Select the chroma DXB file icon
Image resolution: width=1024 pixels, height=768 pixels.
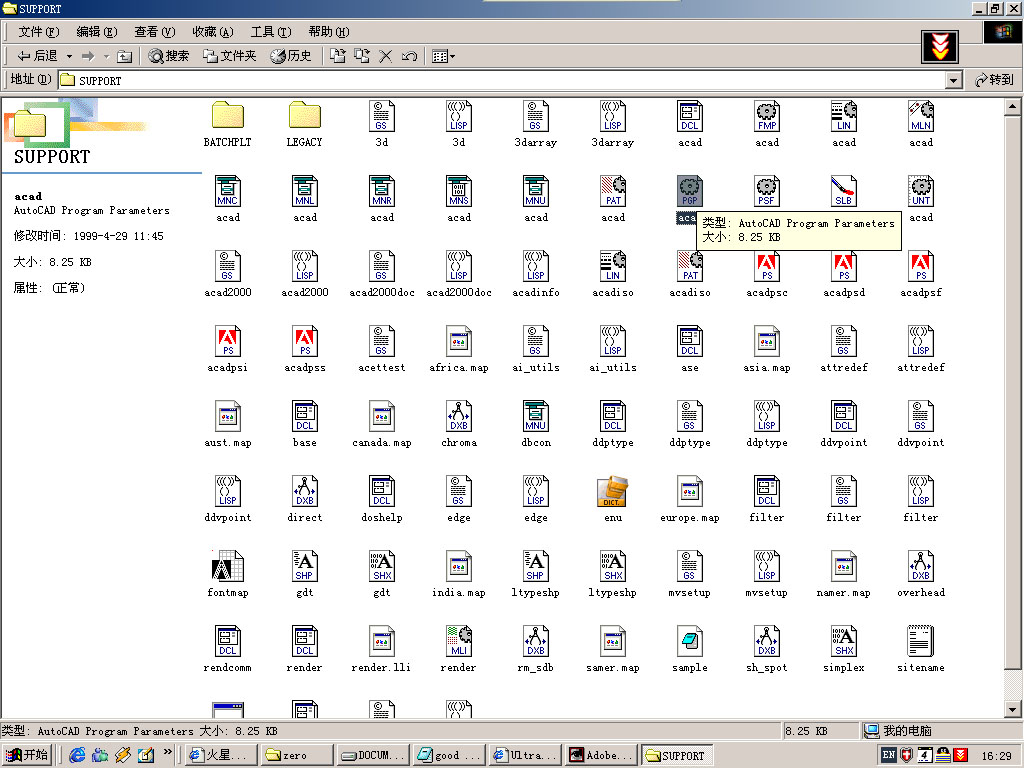[459, 416]
